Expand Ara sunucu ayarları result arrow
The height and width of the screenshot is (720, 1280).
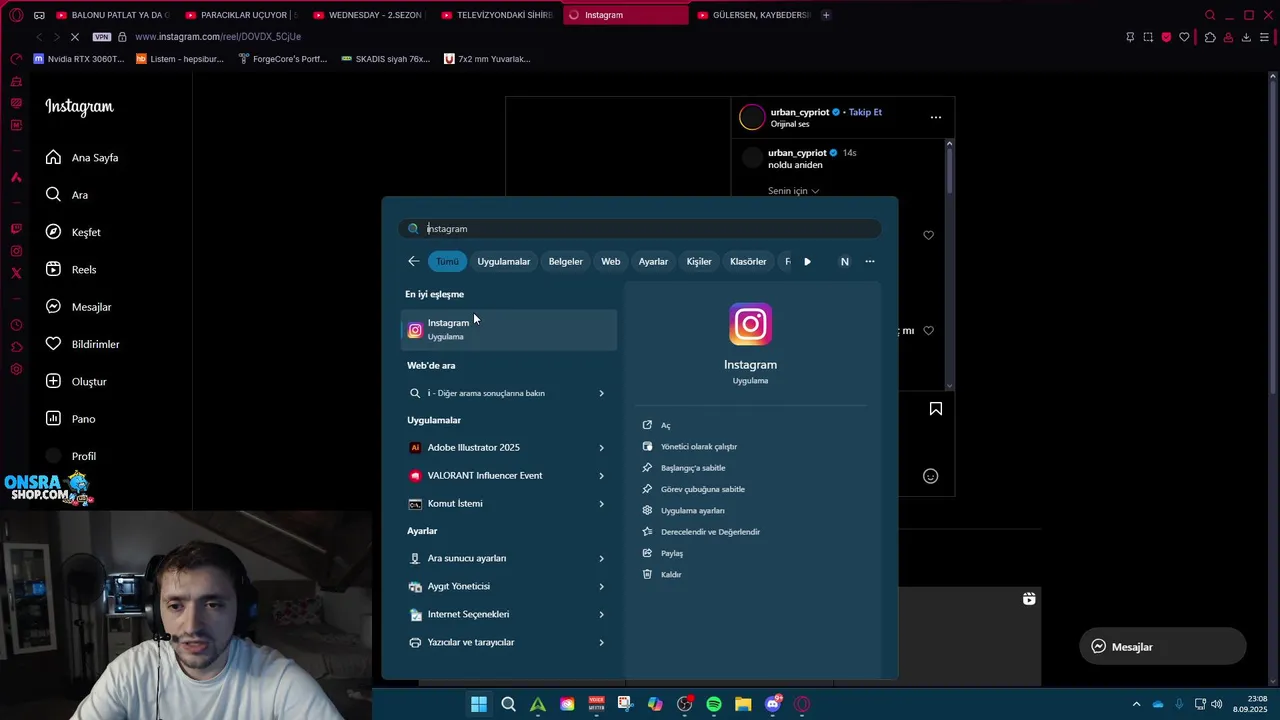tap(602, 559)
